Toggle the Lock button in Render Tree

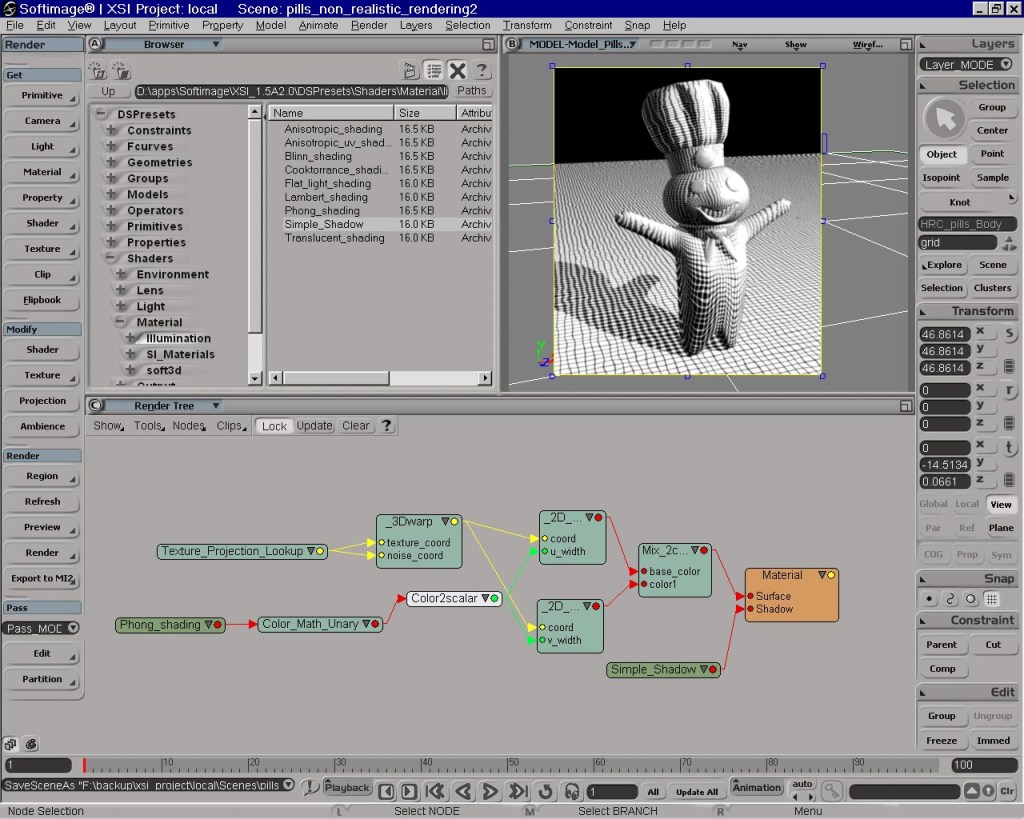tap(274, 426)
